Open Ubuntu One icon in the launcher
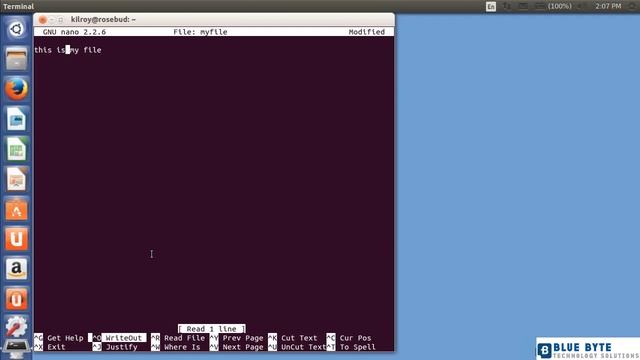Screen dimensions: 640x360 point(16,239)
